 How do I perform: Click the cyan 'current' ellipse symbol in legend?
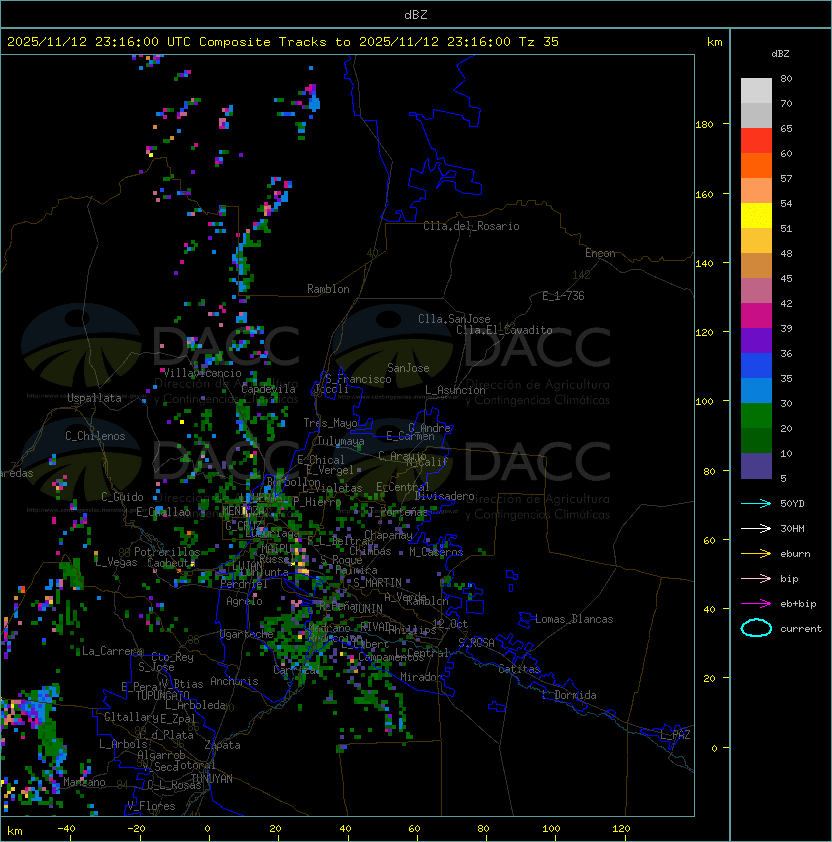pyautogui.click(x=756, y=628)
